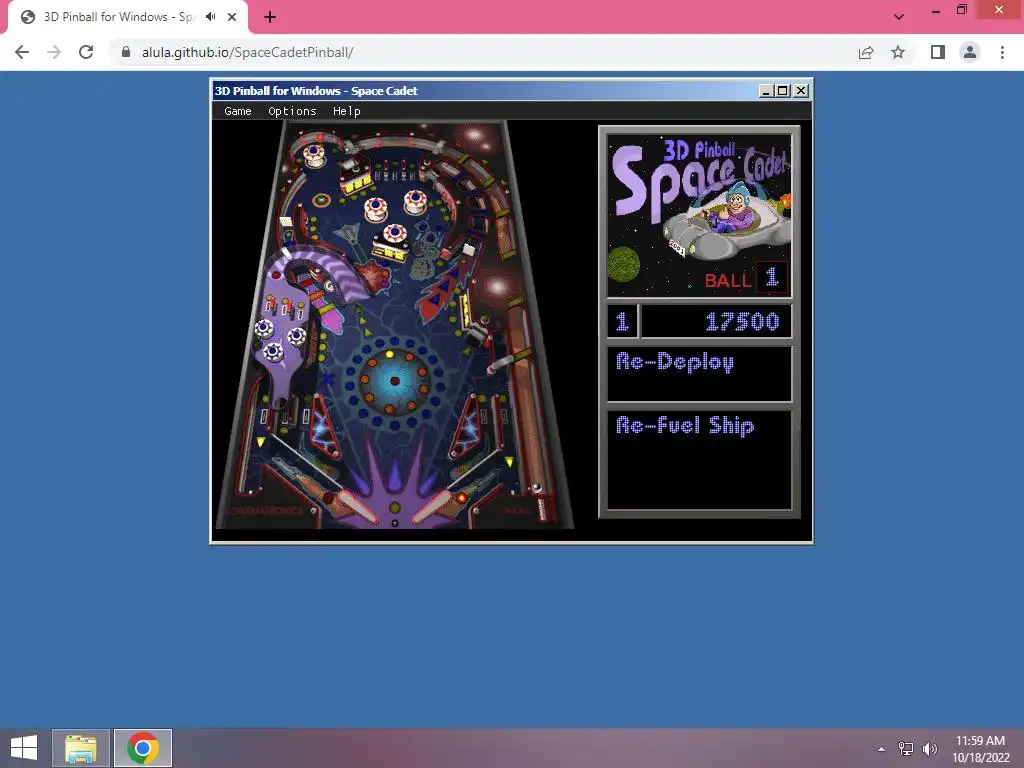
Task: Bookmark this page with star icon
Action: coord(898,52)
